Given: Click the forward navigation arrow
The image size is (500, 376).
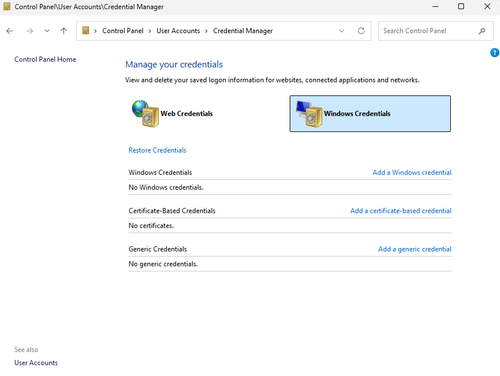Looking at the screenshot, I should tap(30, 31).
